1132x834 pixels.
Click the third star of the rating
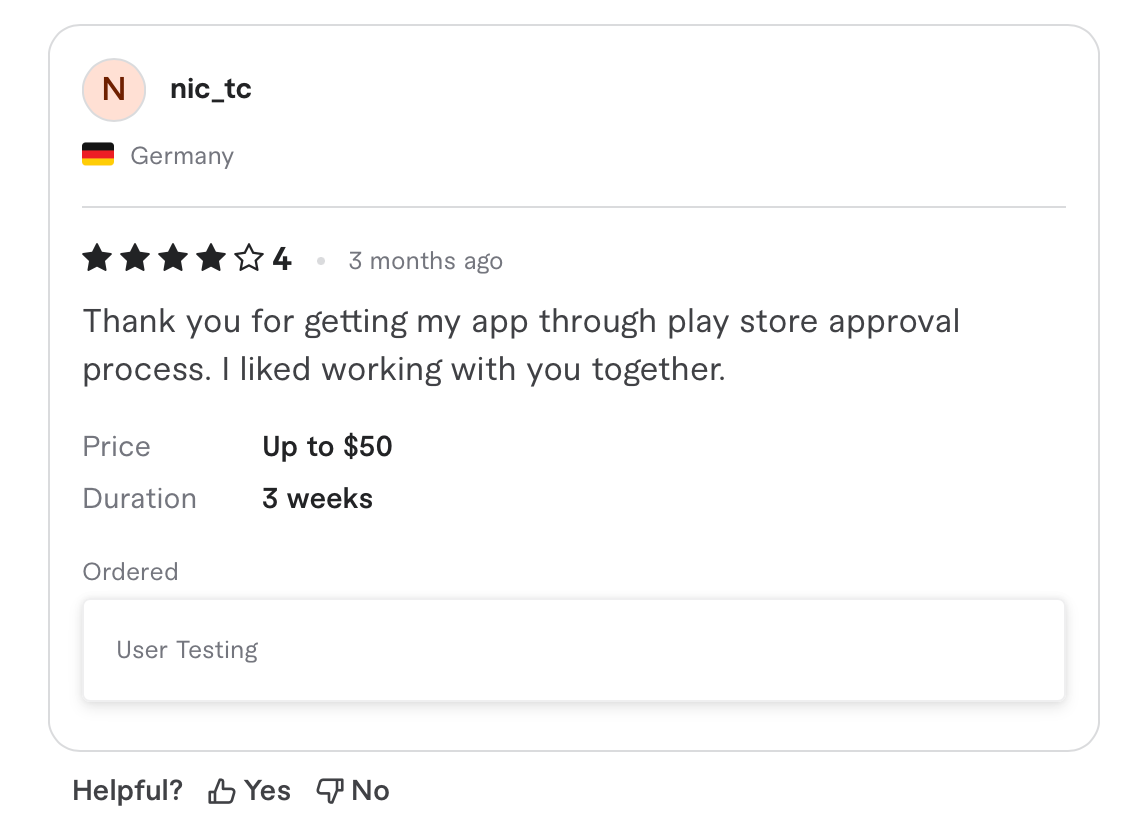173,258
